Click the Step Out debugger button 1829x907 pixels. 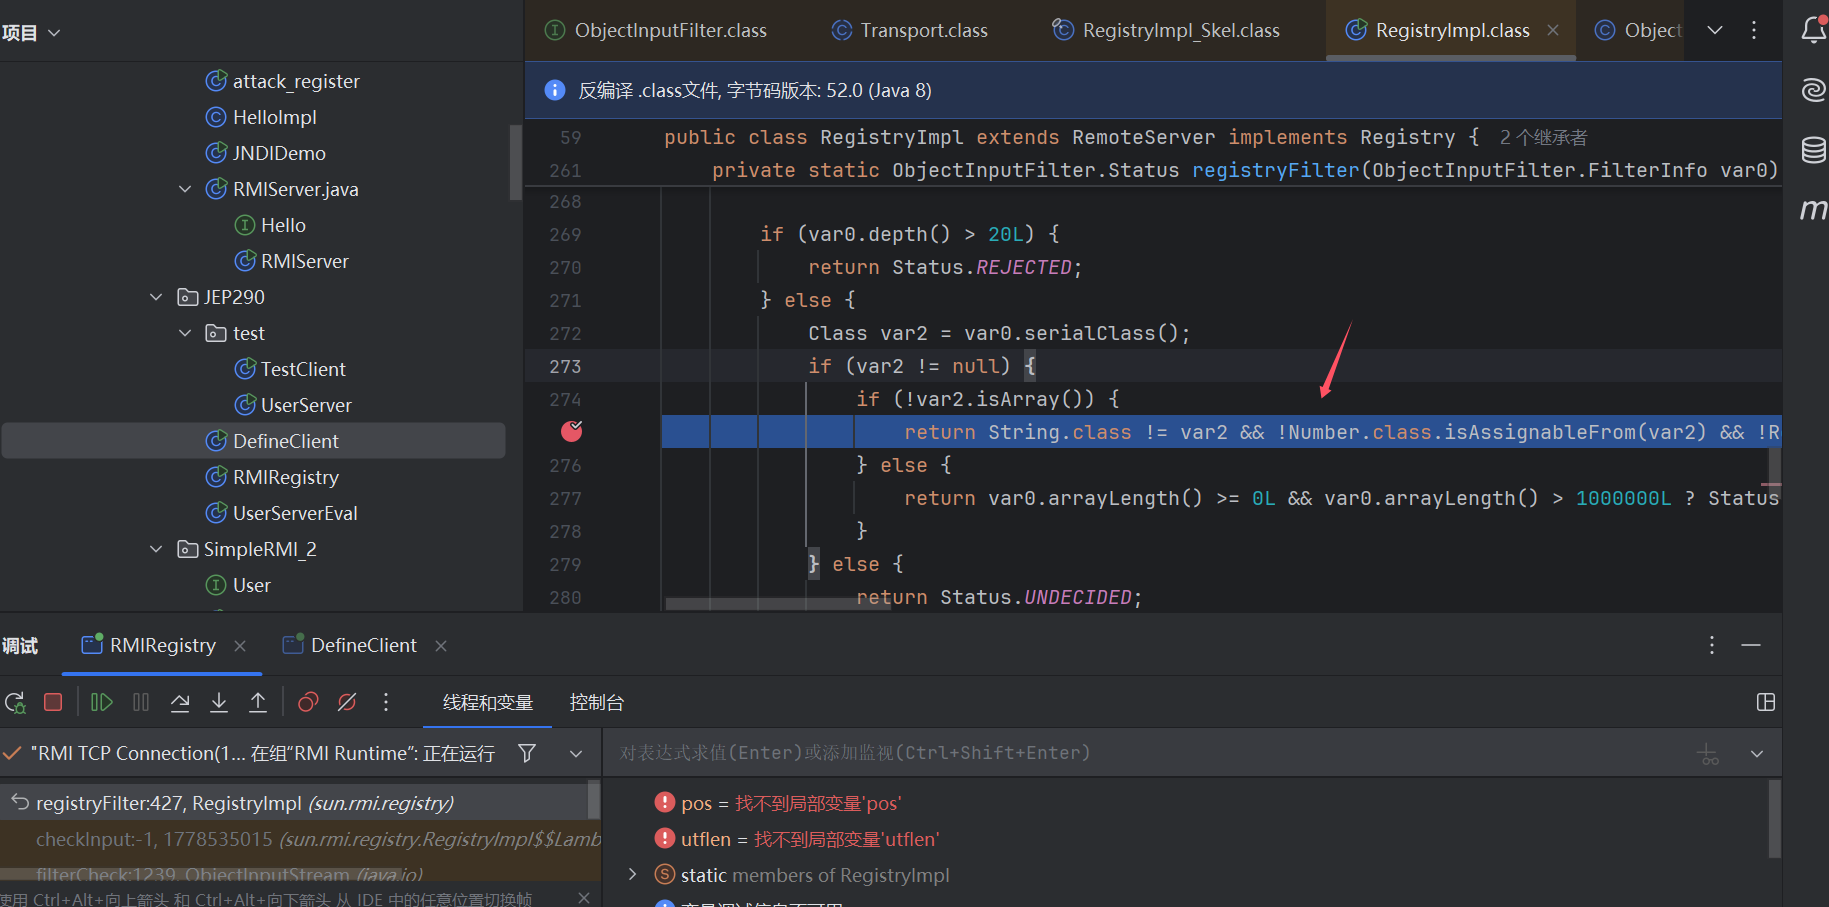click(258, 703)
